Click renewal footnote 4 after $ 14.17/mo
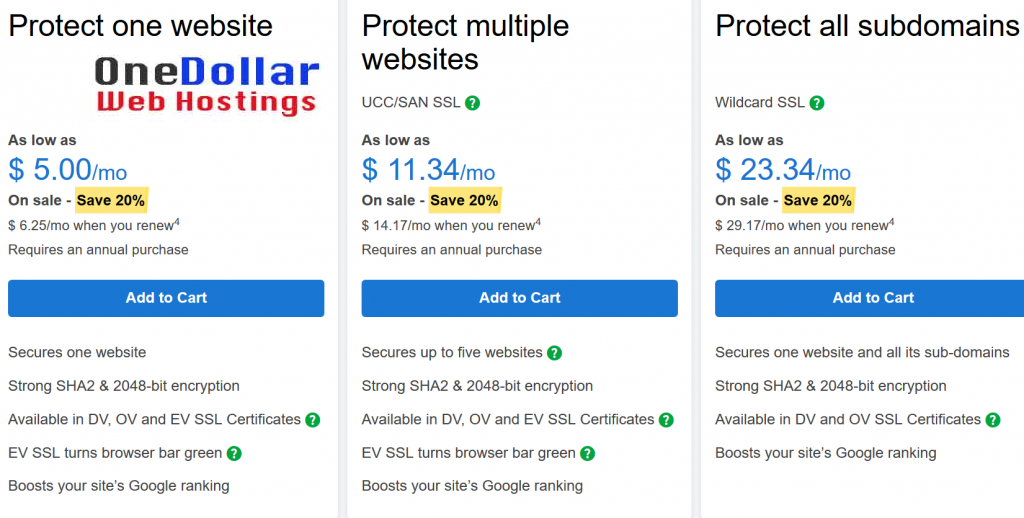This screenshot has width=1024, height=518. click(537, 222)
